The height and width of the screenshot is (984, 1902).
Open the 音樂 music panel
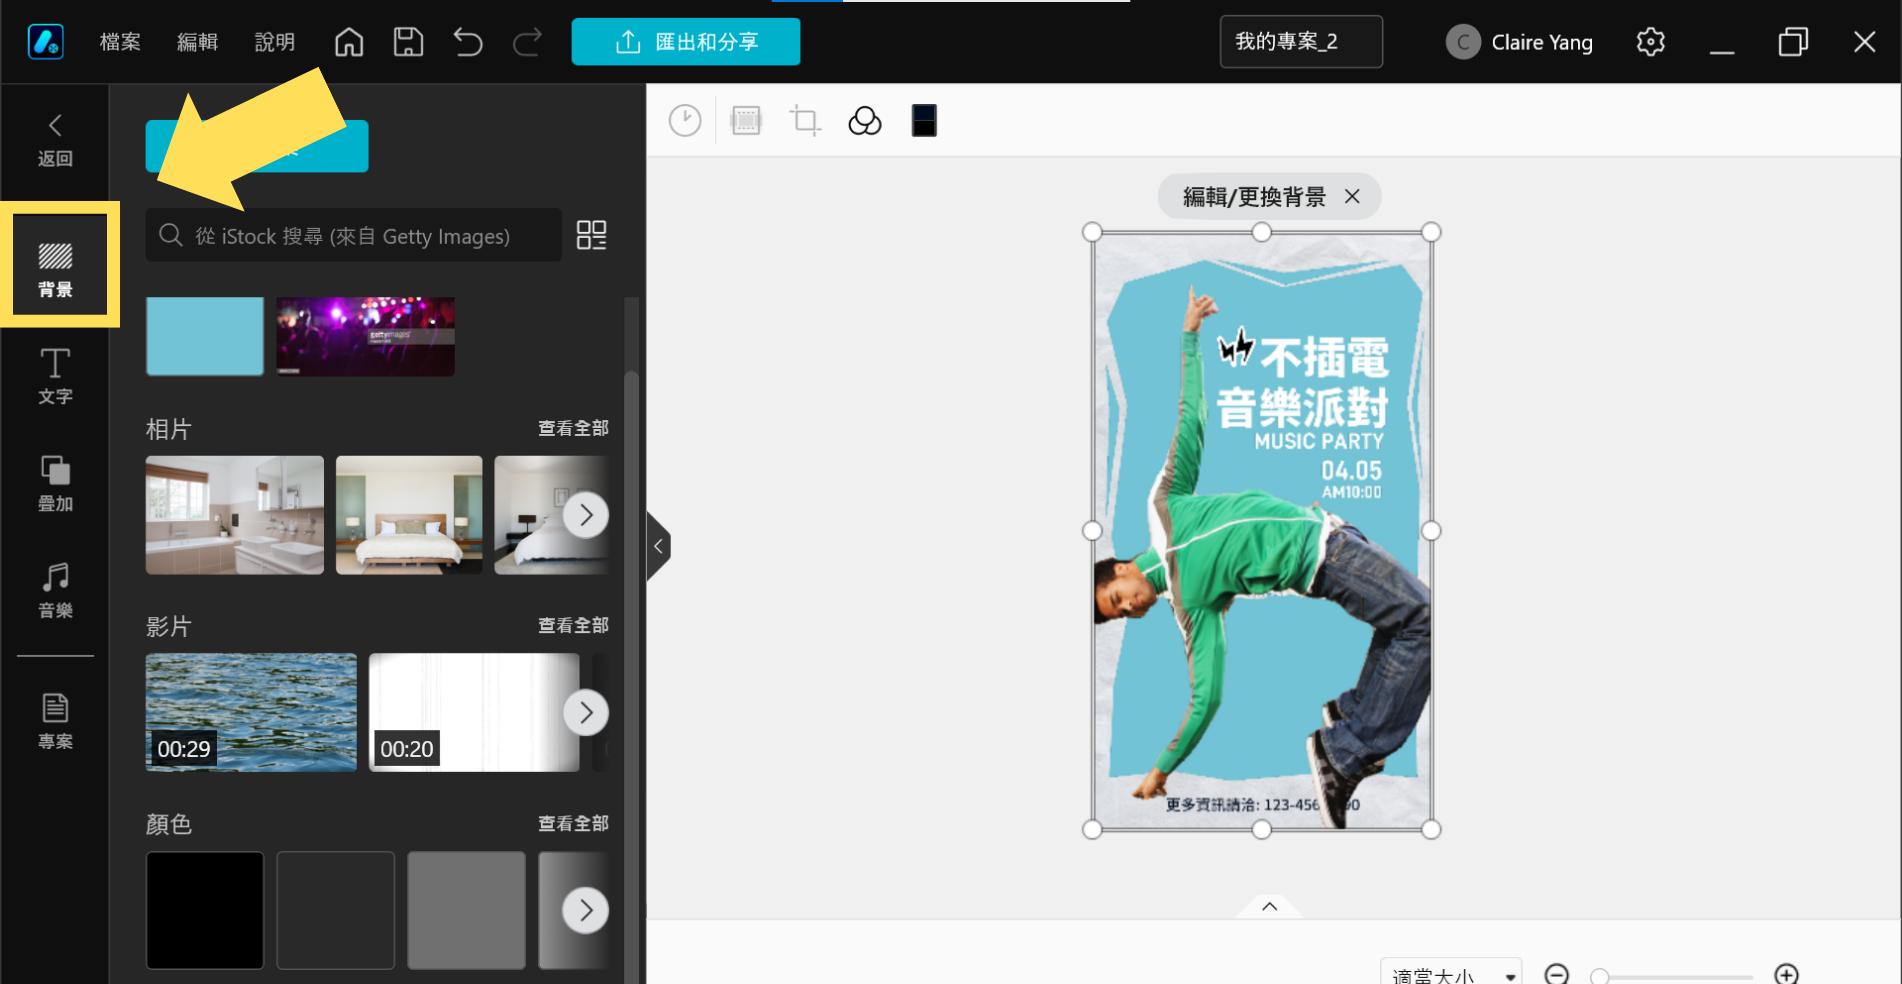coord(55,590)
